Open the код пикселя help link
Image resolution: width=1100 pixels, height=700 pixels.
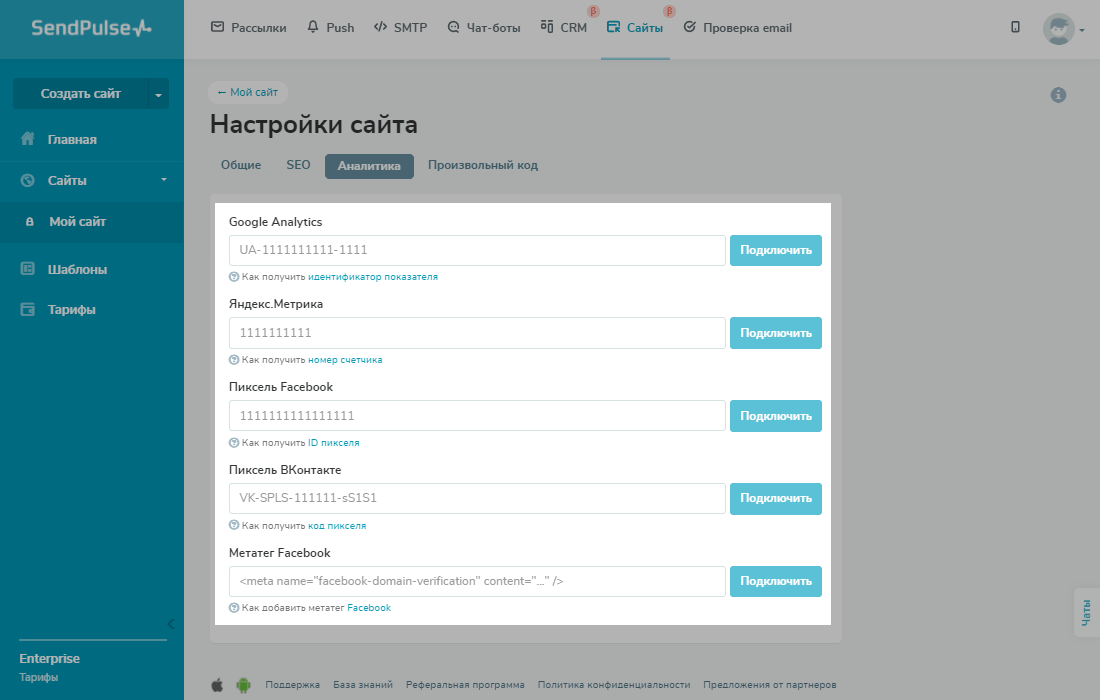337,525
